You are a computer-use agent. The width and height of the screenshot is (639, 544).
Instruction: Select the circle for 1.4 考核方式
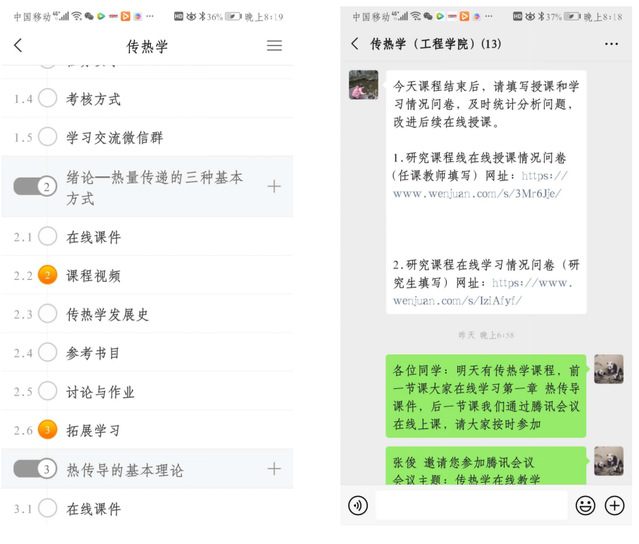tap(48, 98)
